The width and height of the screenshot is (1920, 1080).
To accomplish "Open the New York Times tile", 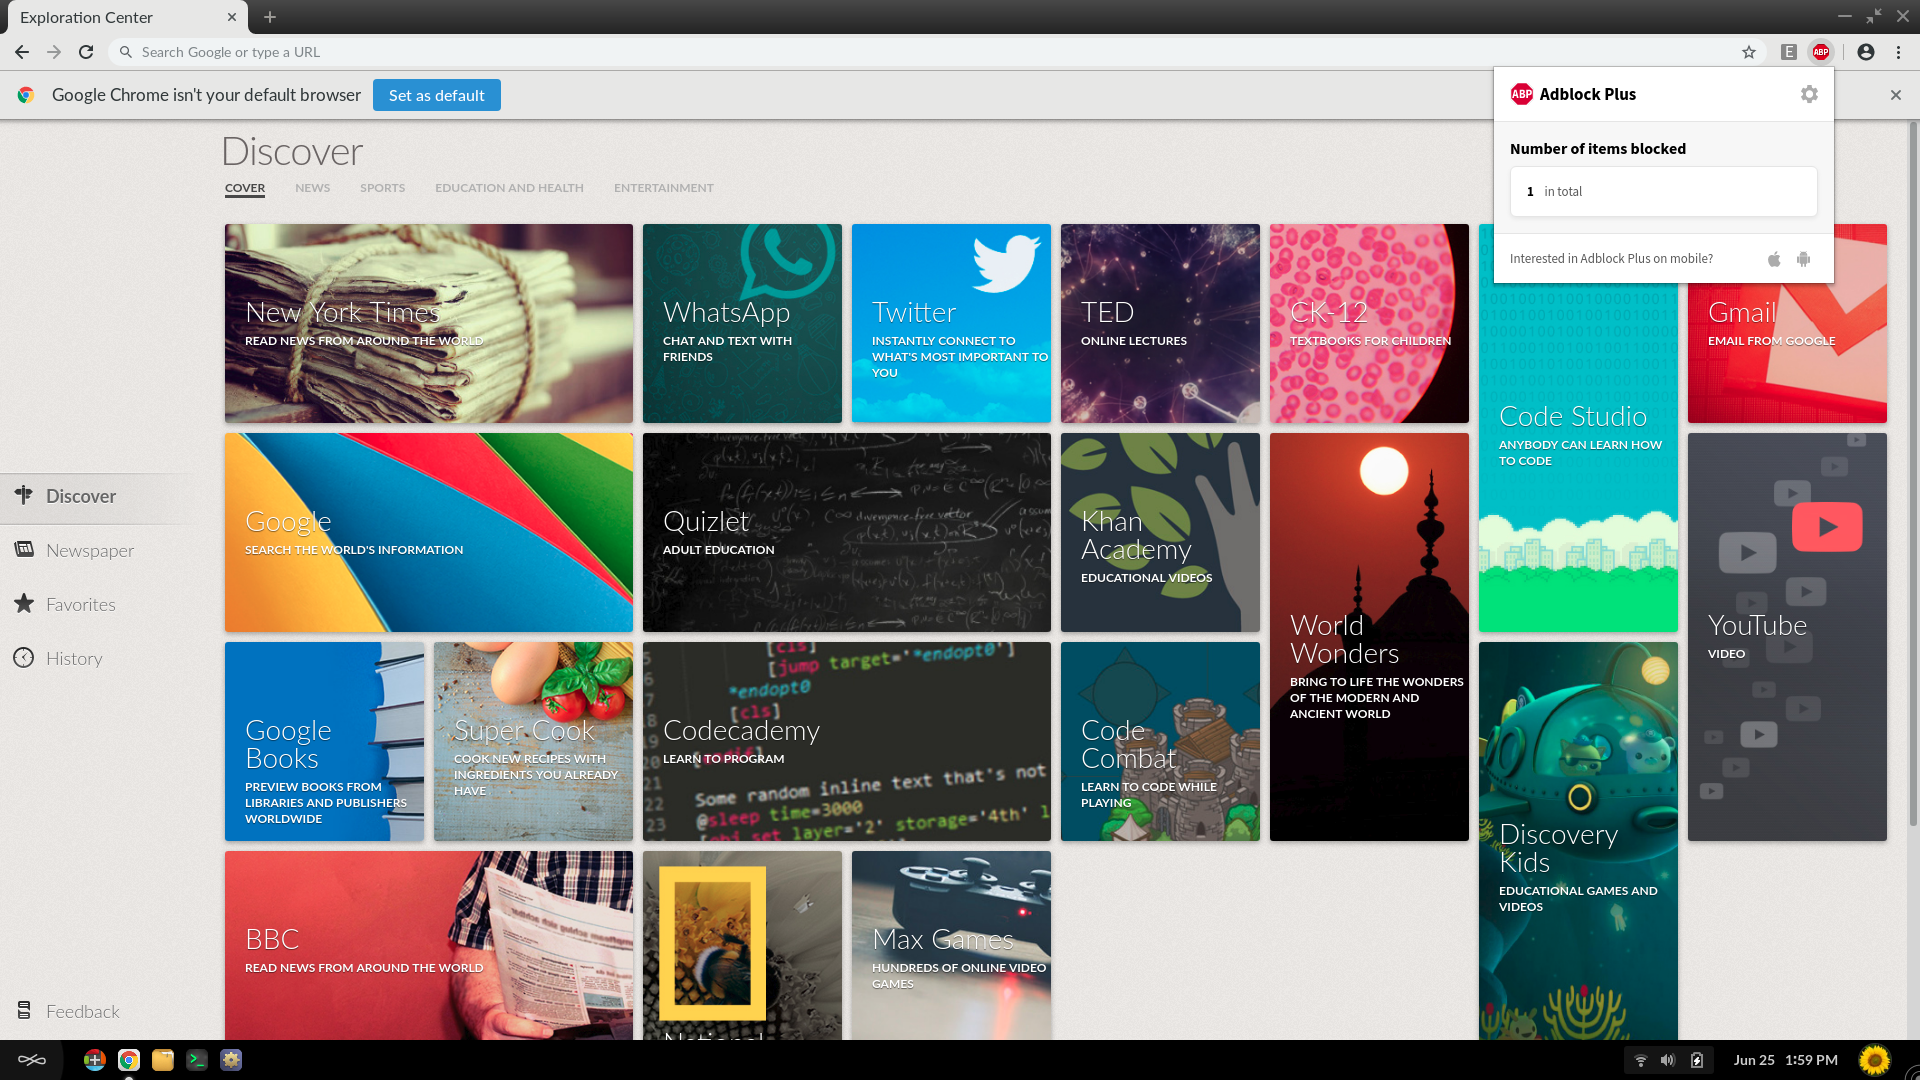I will pos(429,323).
